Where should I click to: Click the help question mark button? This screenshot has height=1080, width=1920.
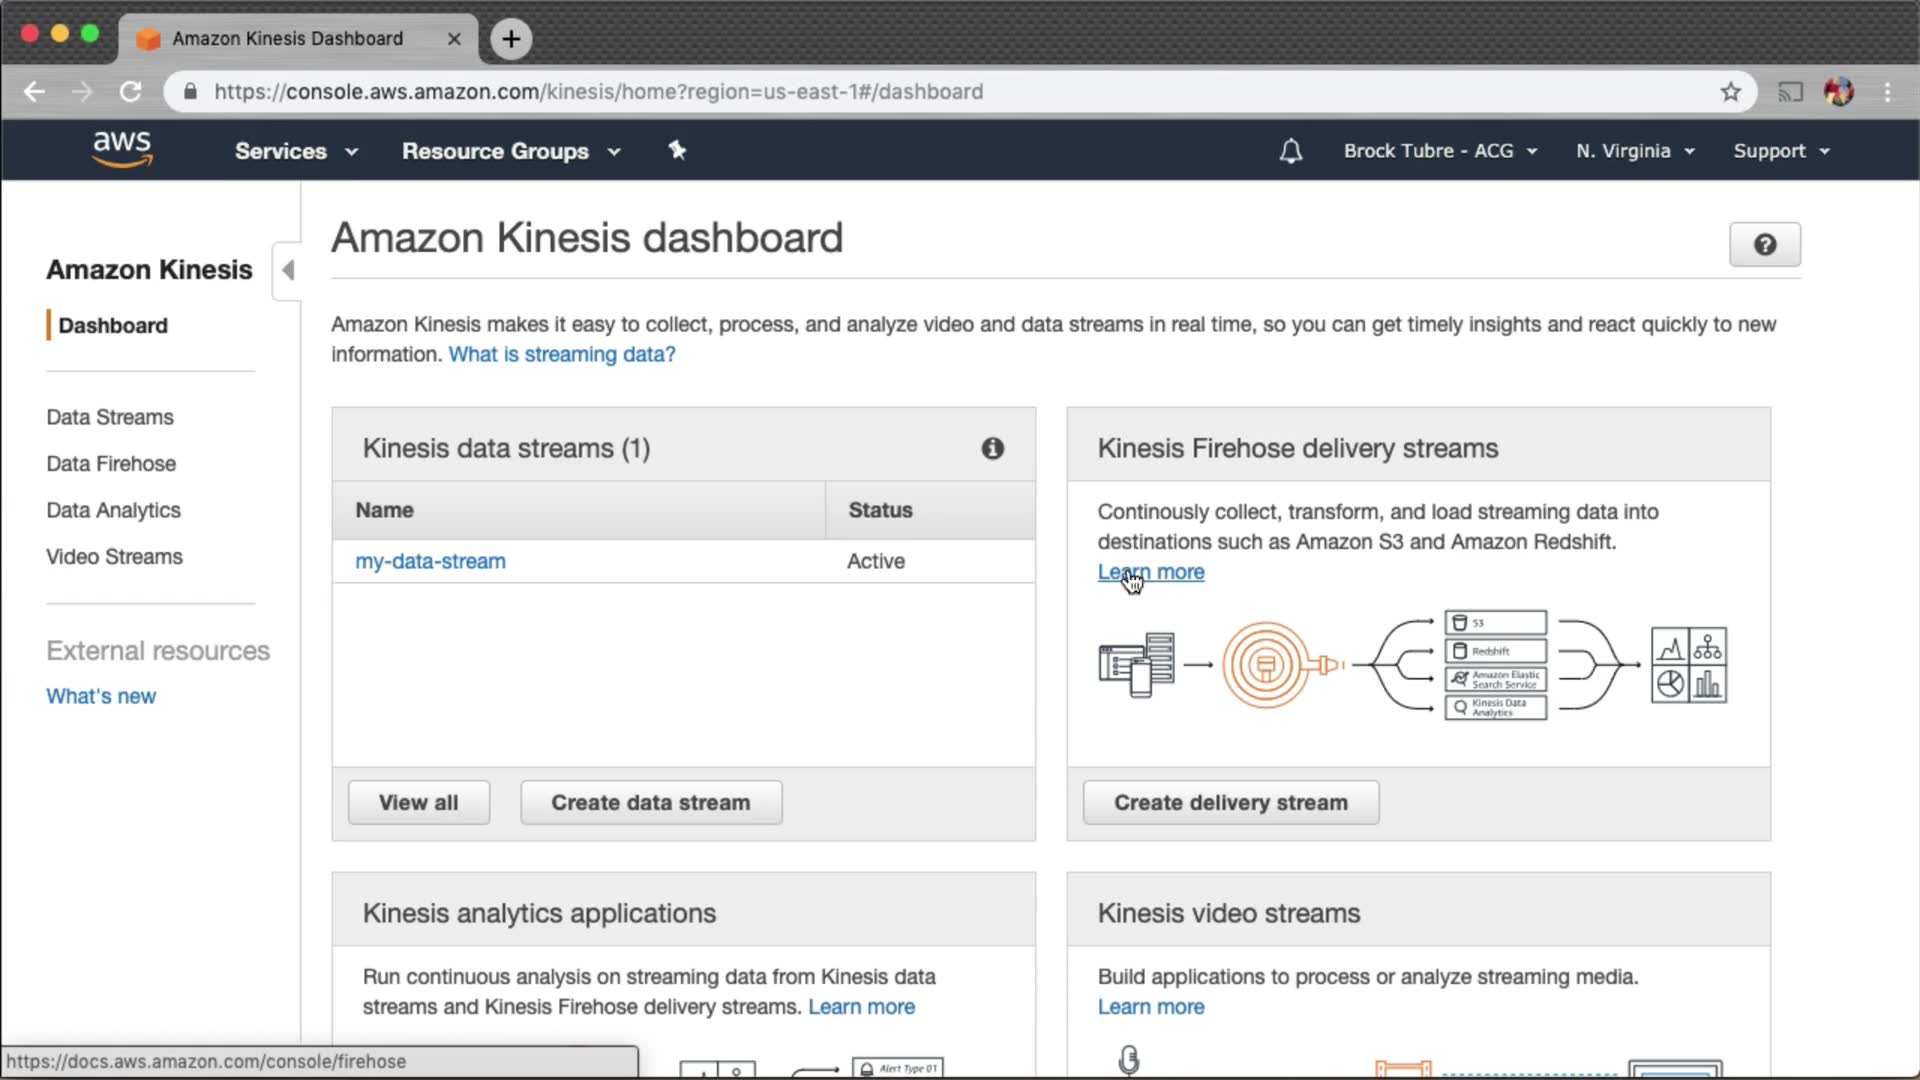coord(1765,244)
